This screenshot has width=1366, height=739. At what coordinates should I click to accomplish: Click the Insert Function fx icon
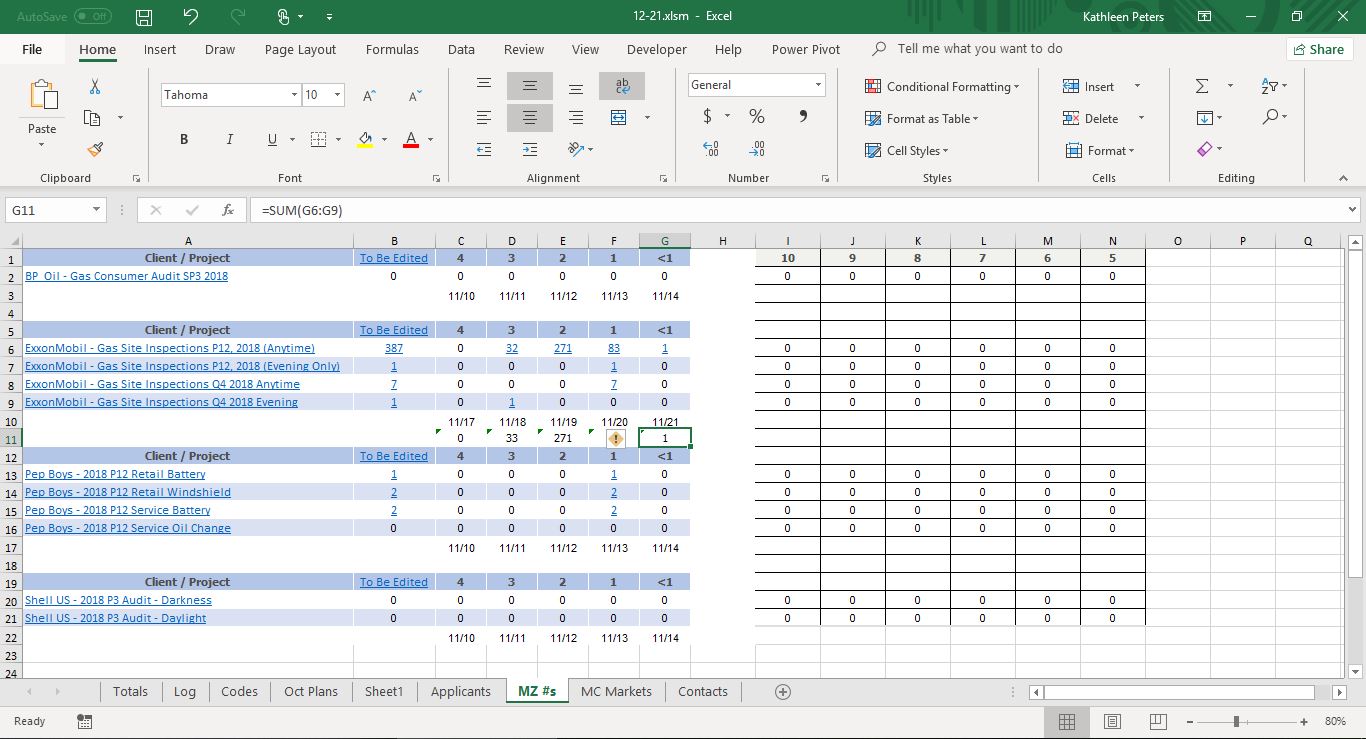click(x=228, y=210)
